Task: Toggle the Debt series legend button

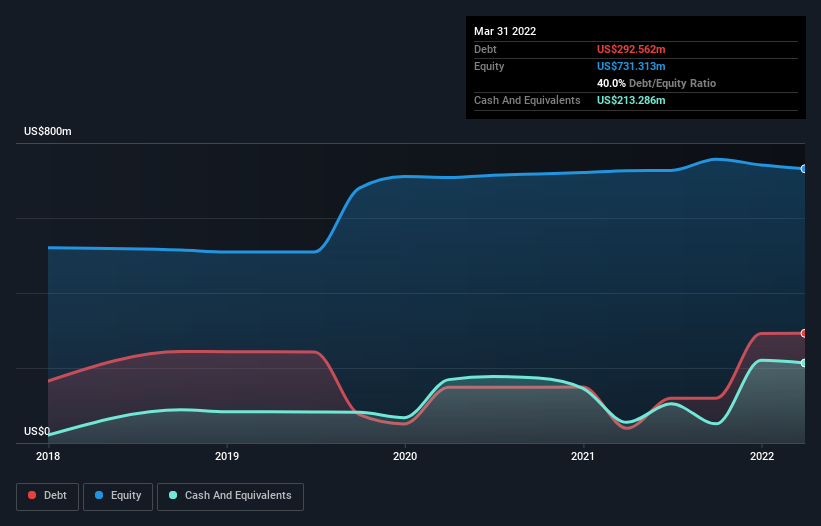Action: click(47, 496)
